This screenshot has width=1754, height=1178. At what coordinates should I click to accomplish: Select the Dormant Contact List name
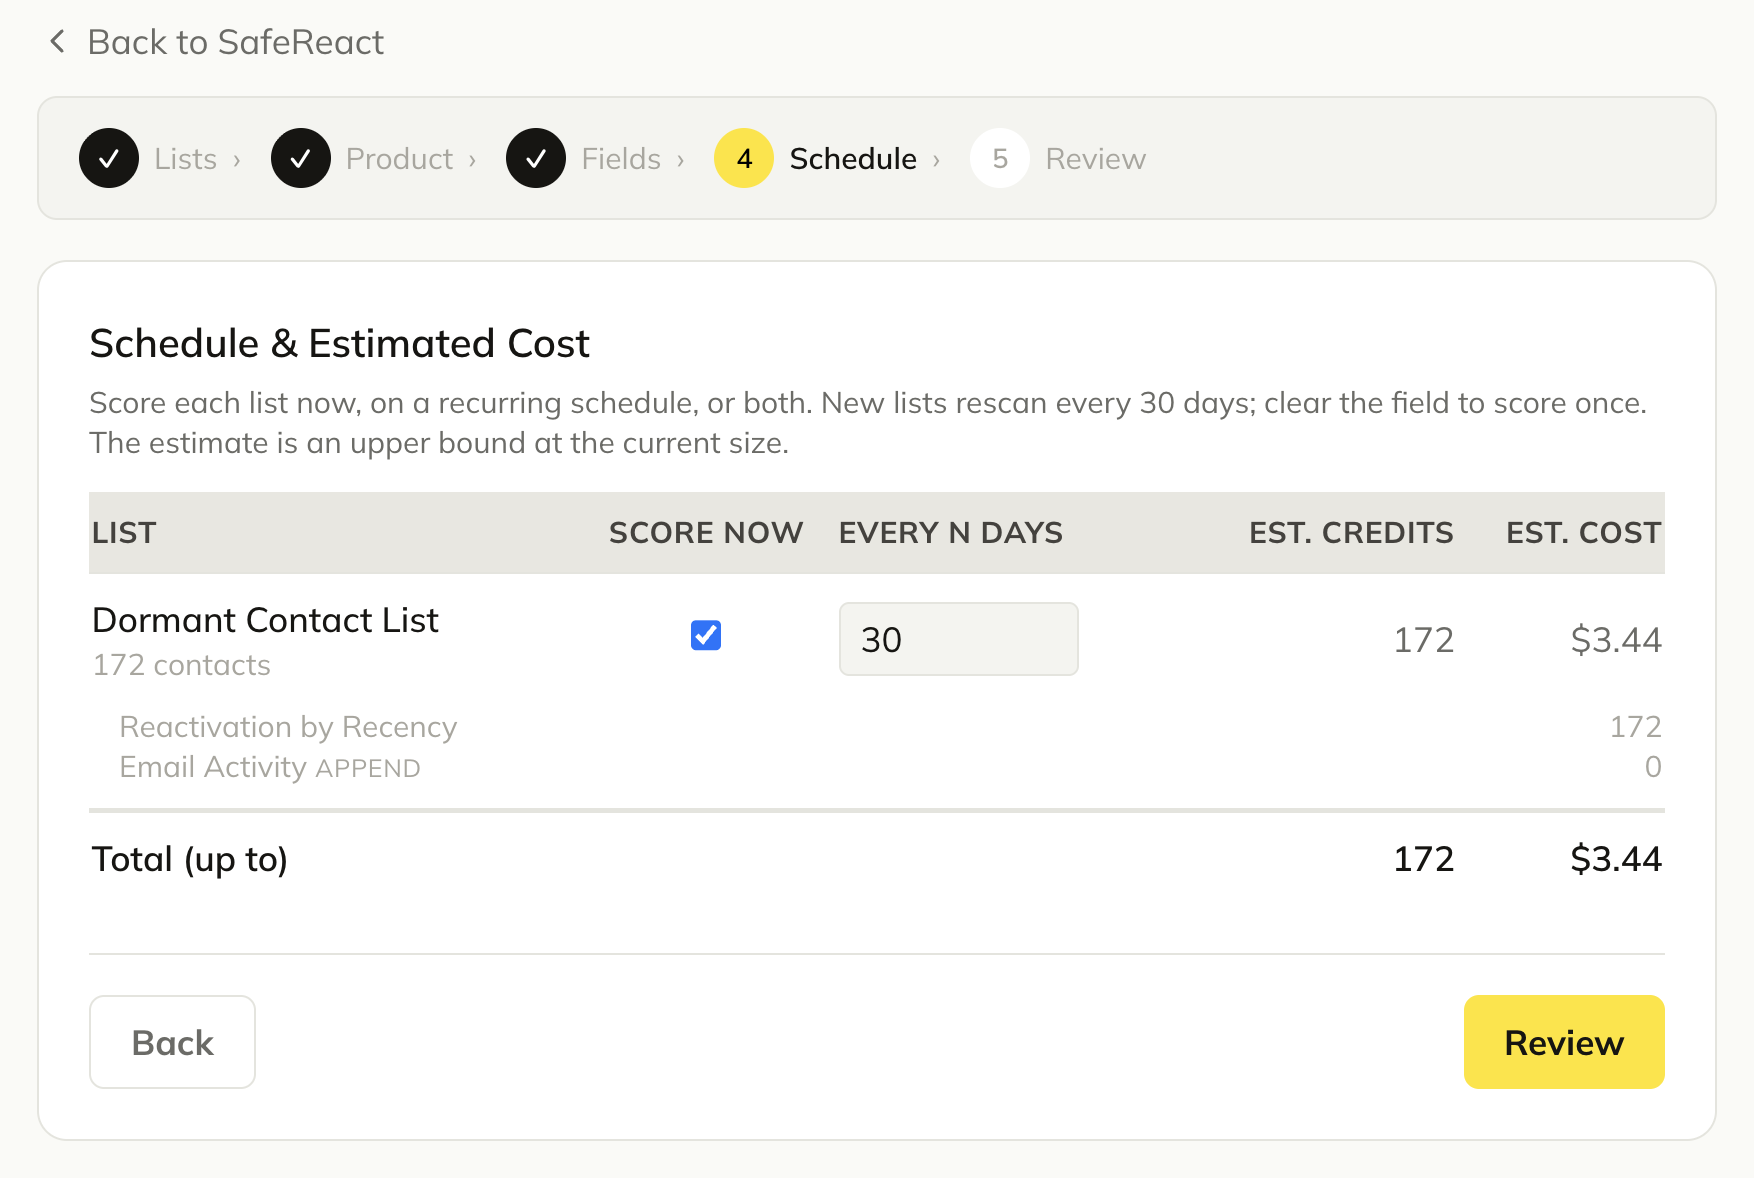pos(266,620)
